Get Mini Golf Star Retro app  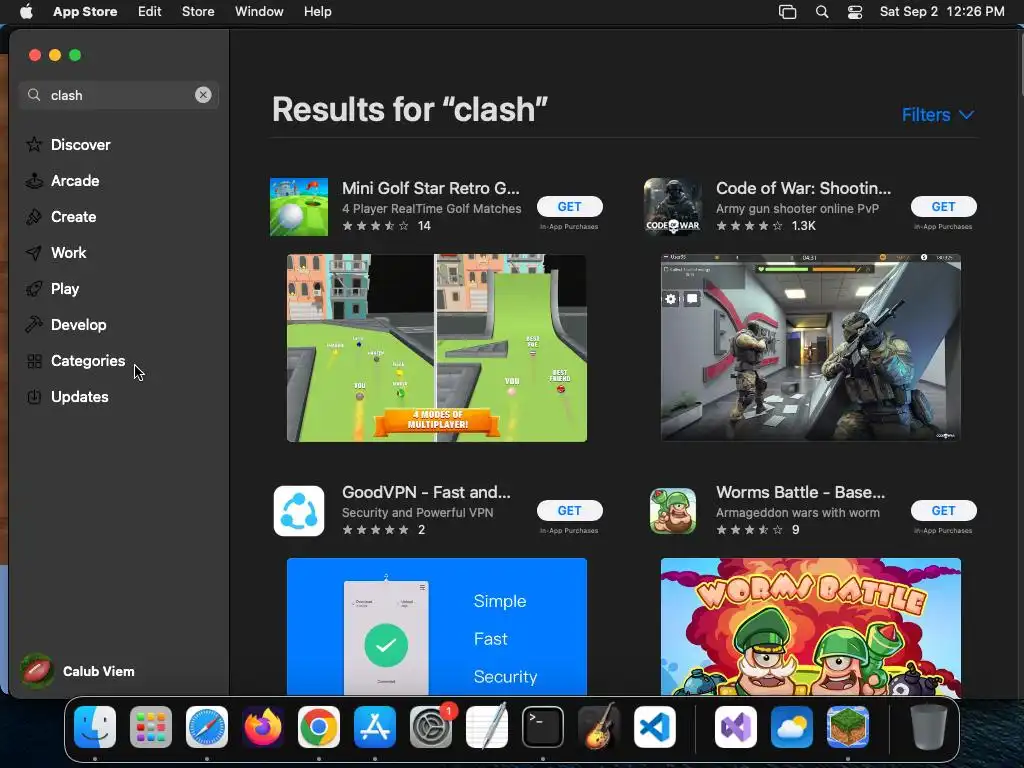click(569, 206)
